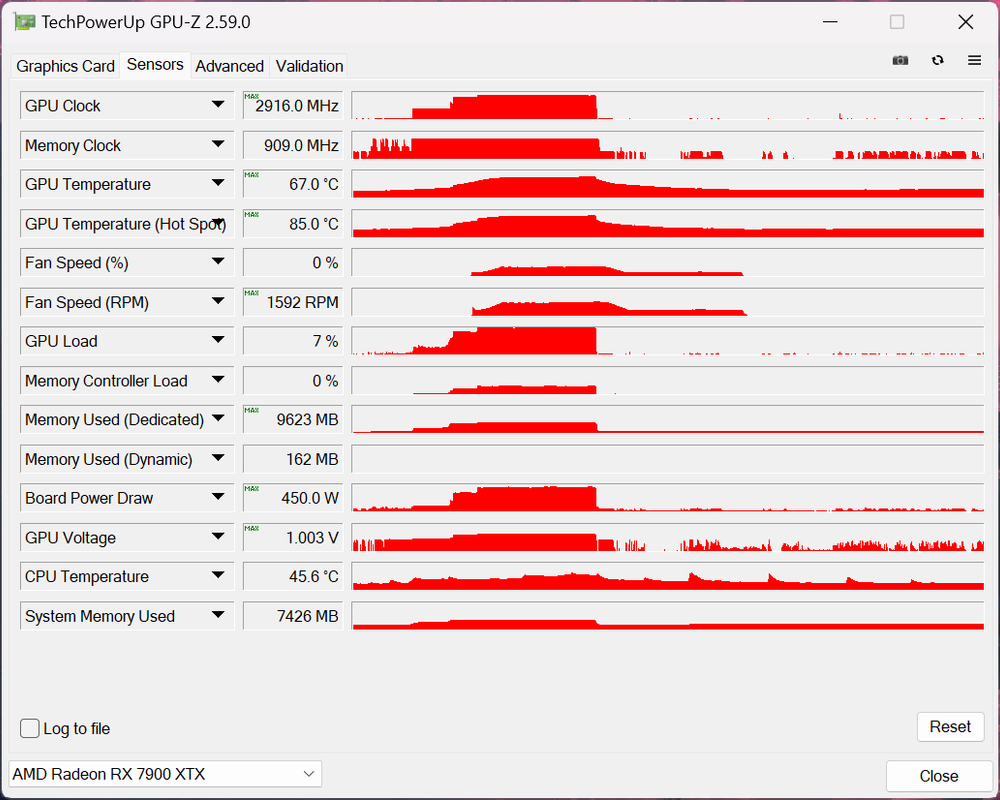This screenshot has width=1000, height=800.
Task: Click the Fan Speed (%) value 0 %
Action: [293, 262]
